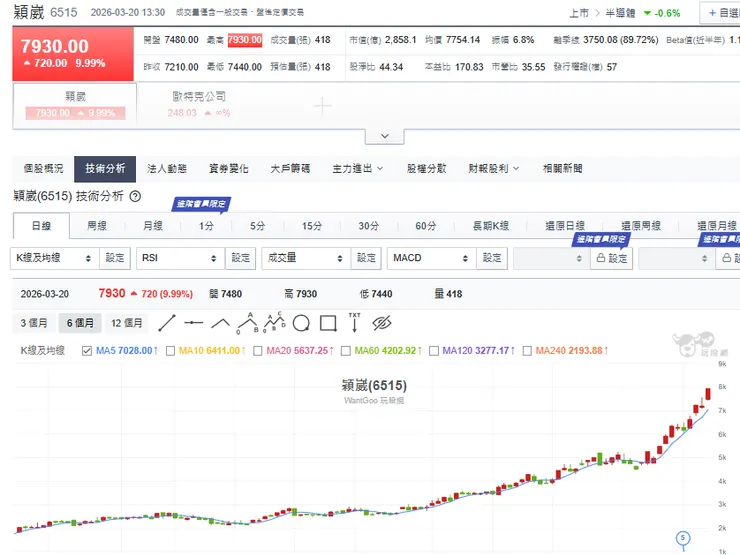This screenshot has width=740, height=555.
Task: Toggle the hide drawings eye icon
Action: pos(382,323)
